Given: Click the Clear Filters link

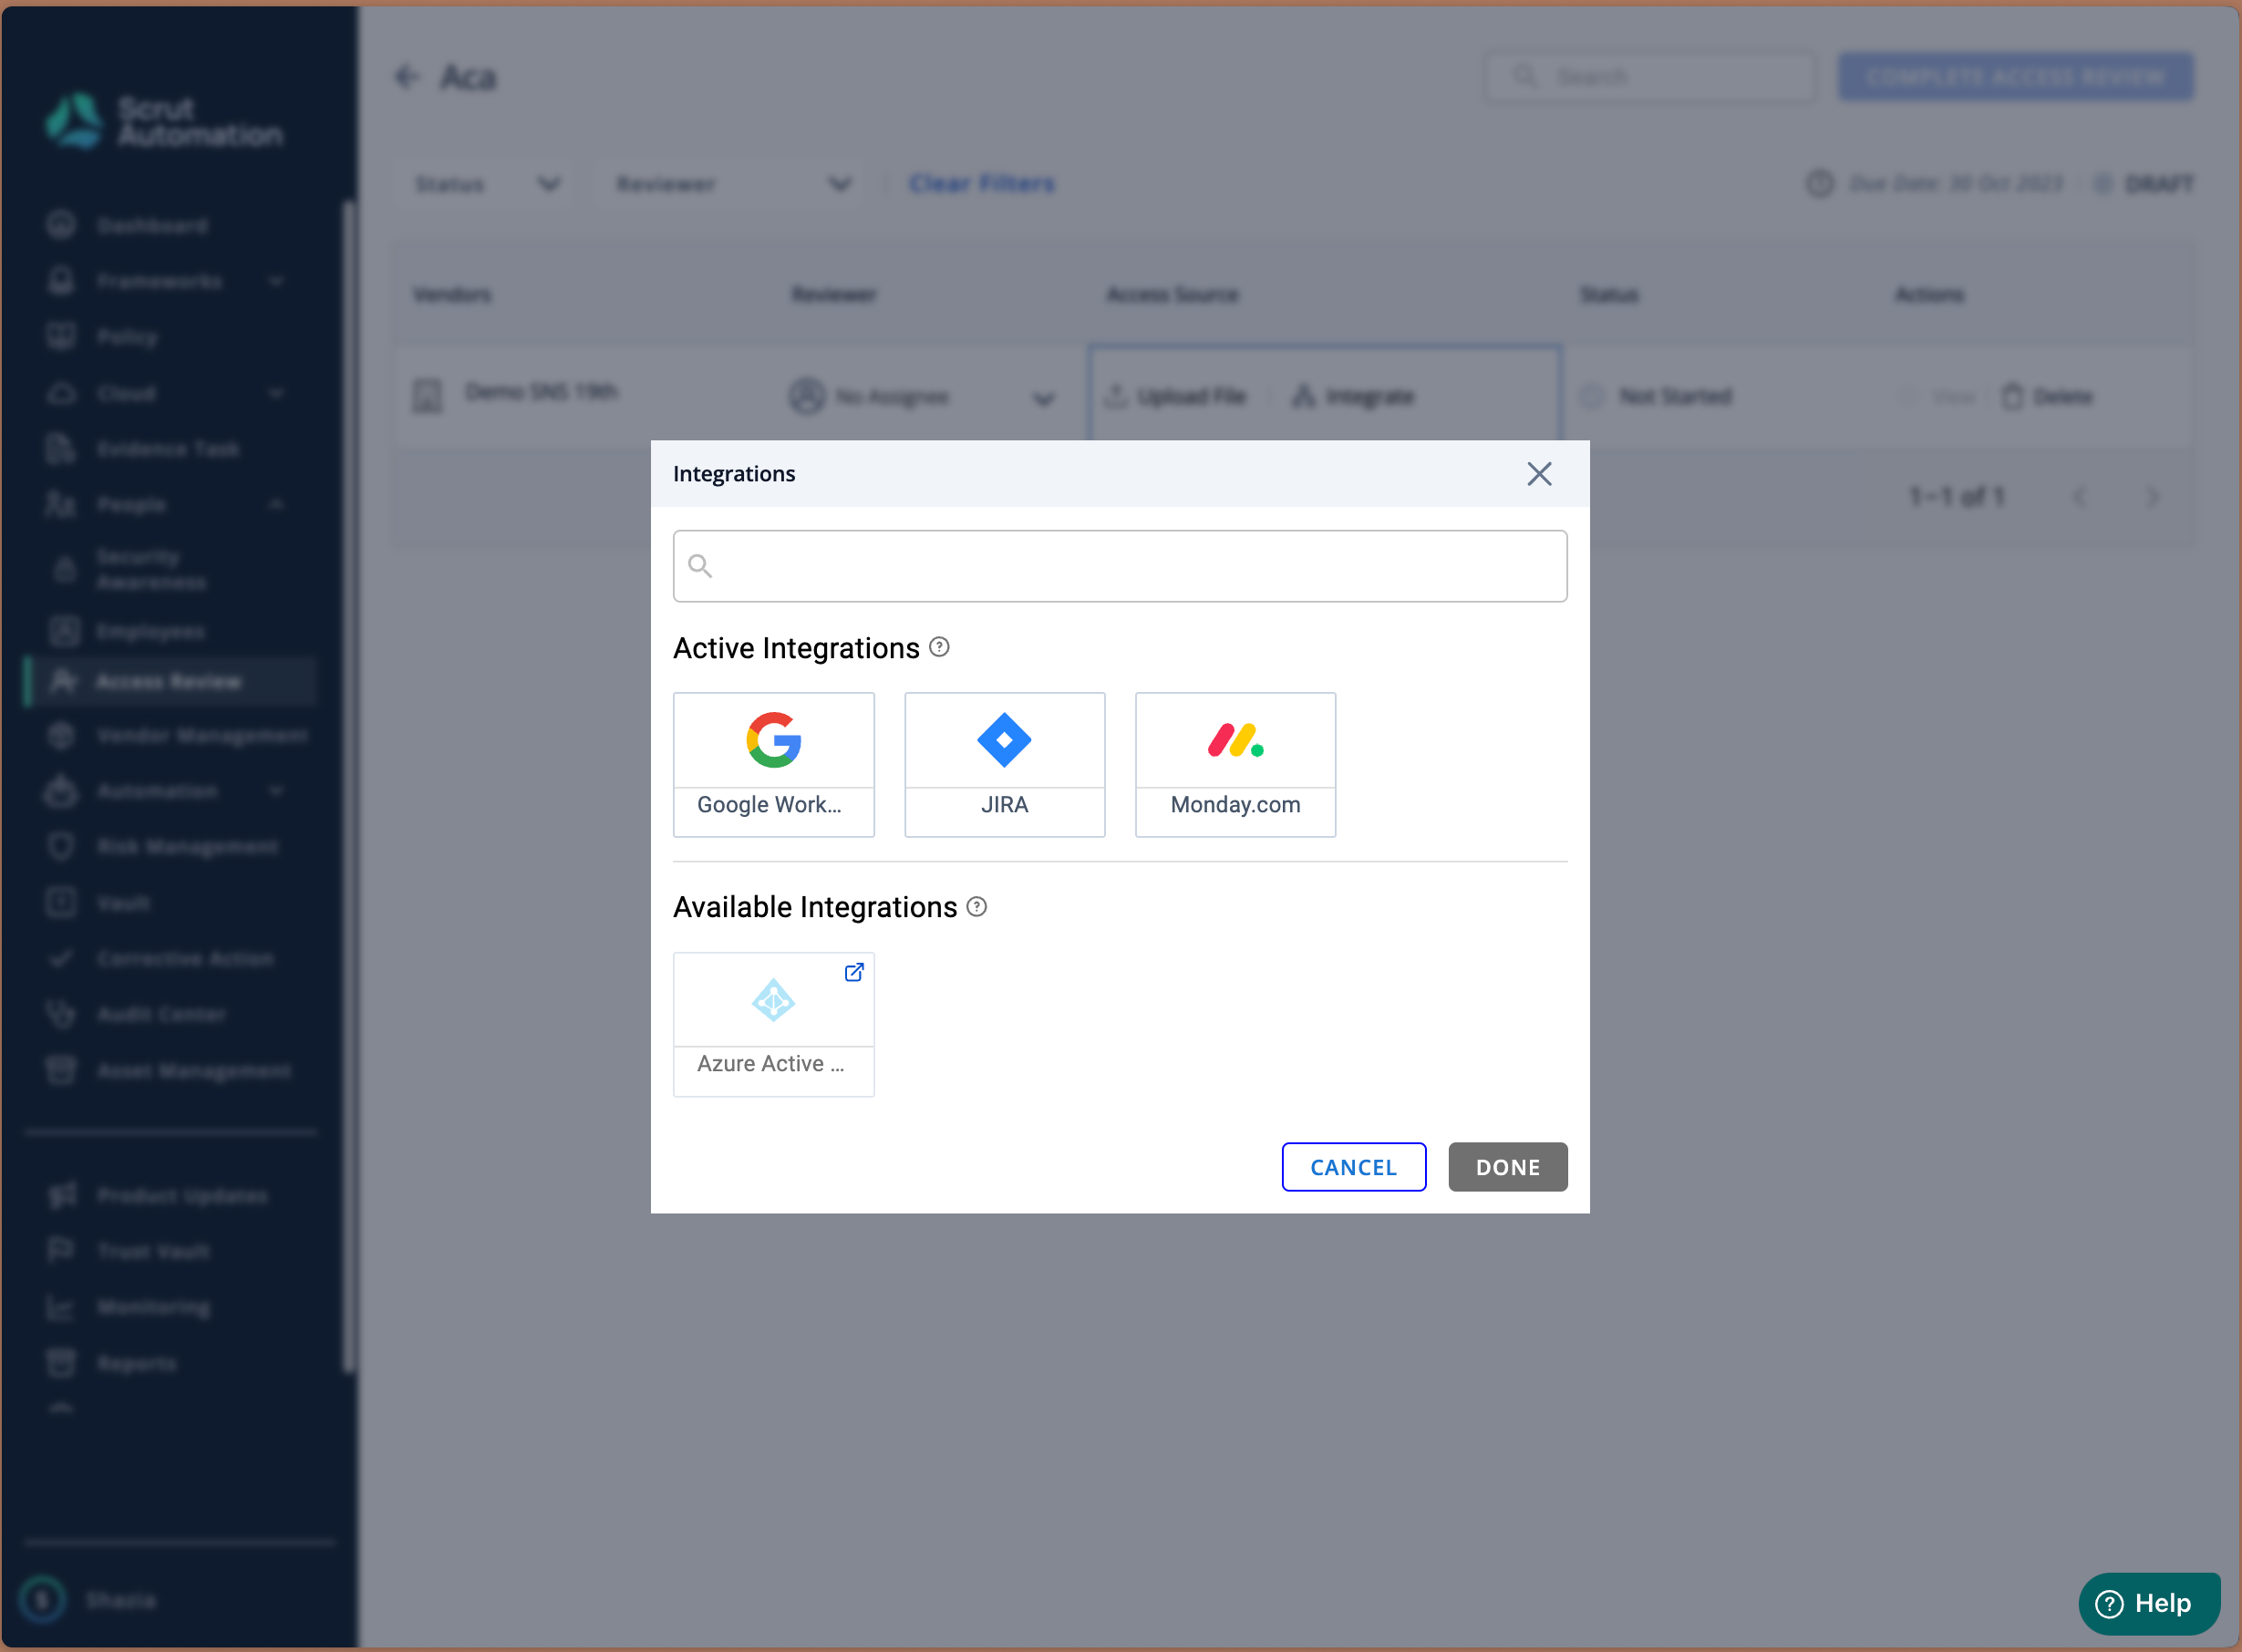Looking at the screenshot, I should tap(982, 184).
